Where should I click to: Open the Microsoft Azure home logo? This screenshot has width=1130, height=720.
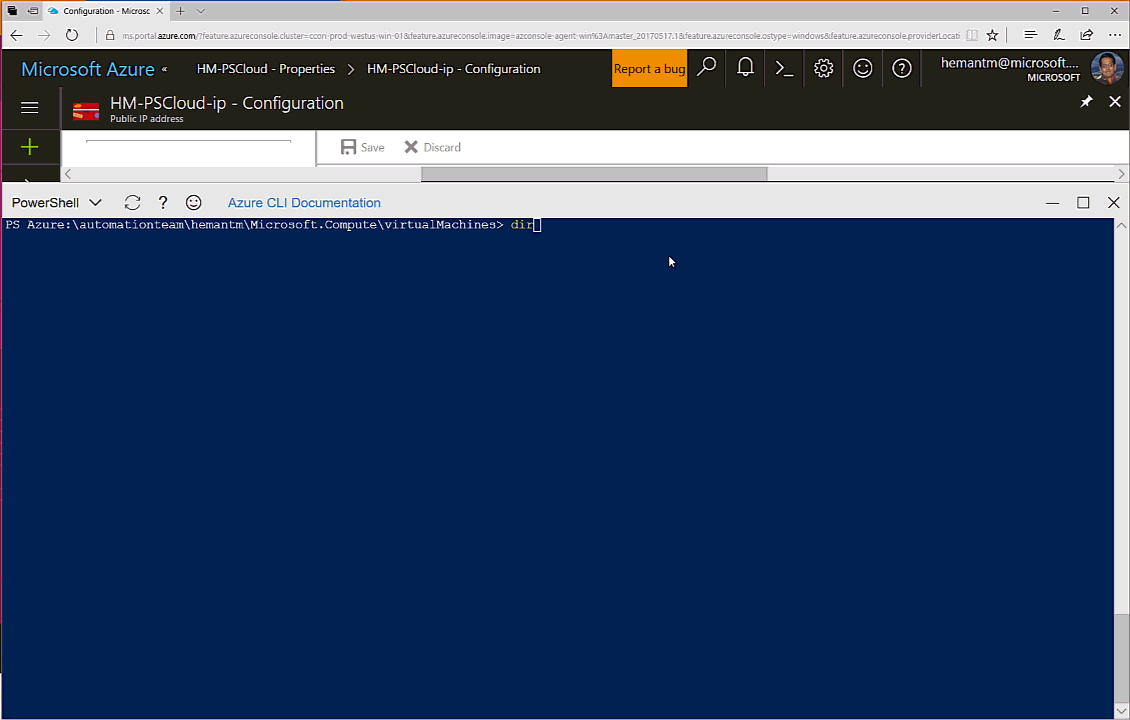tap(88, 69)
